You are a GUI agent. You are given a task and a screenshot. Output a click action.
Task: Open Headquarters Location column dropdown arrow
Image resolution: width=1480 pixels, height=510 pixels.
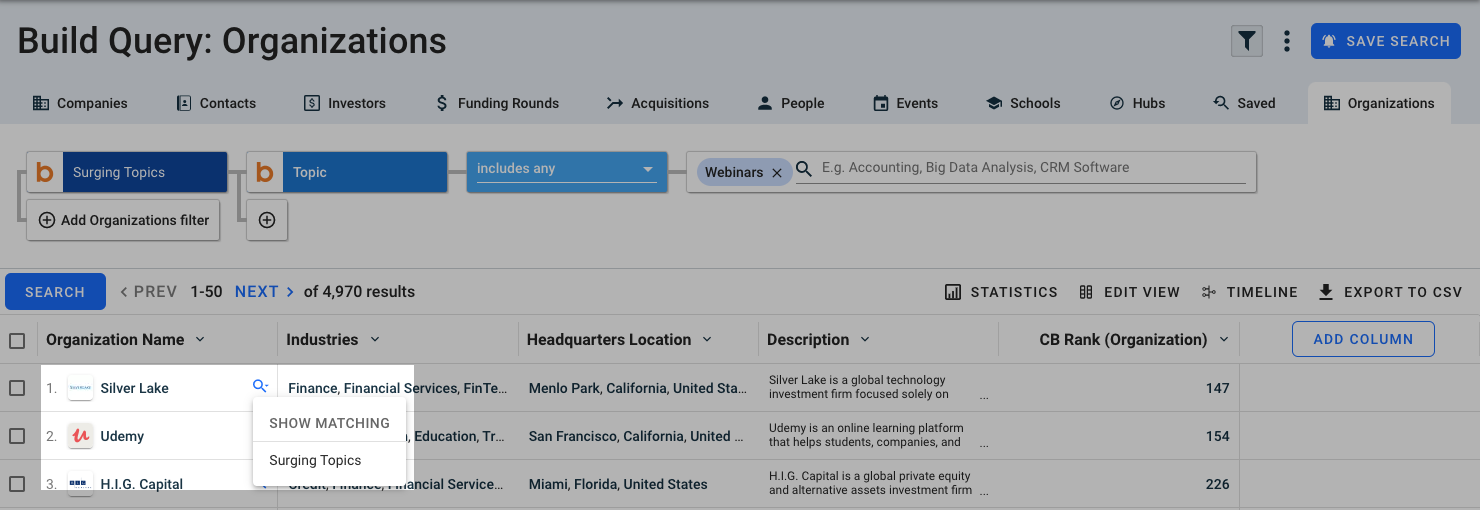coord(707,340)
